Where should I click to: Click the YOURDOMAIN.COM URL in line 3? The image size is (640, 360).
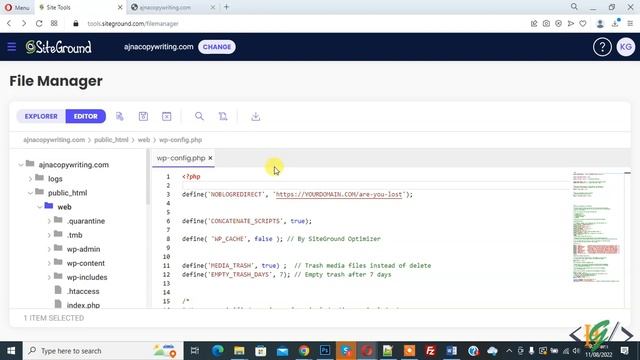pos(339,194)
